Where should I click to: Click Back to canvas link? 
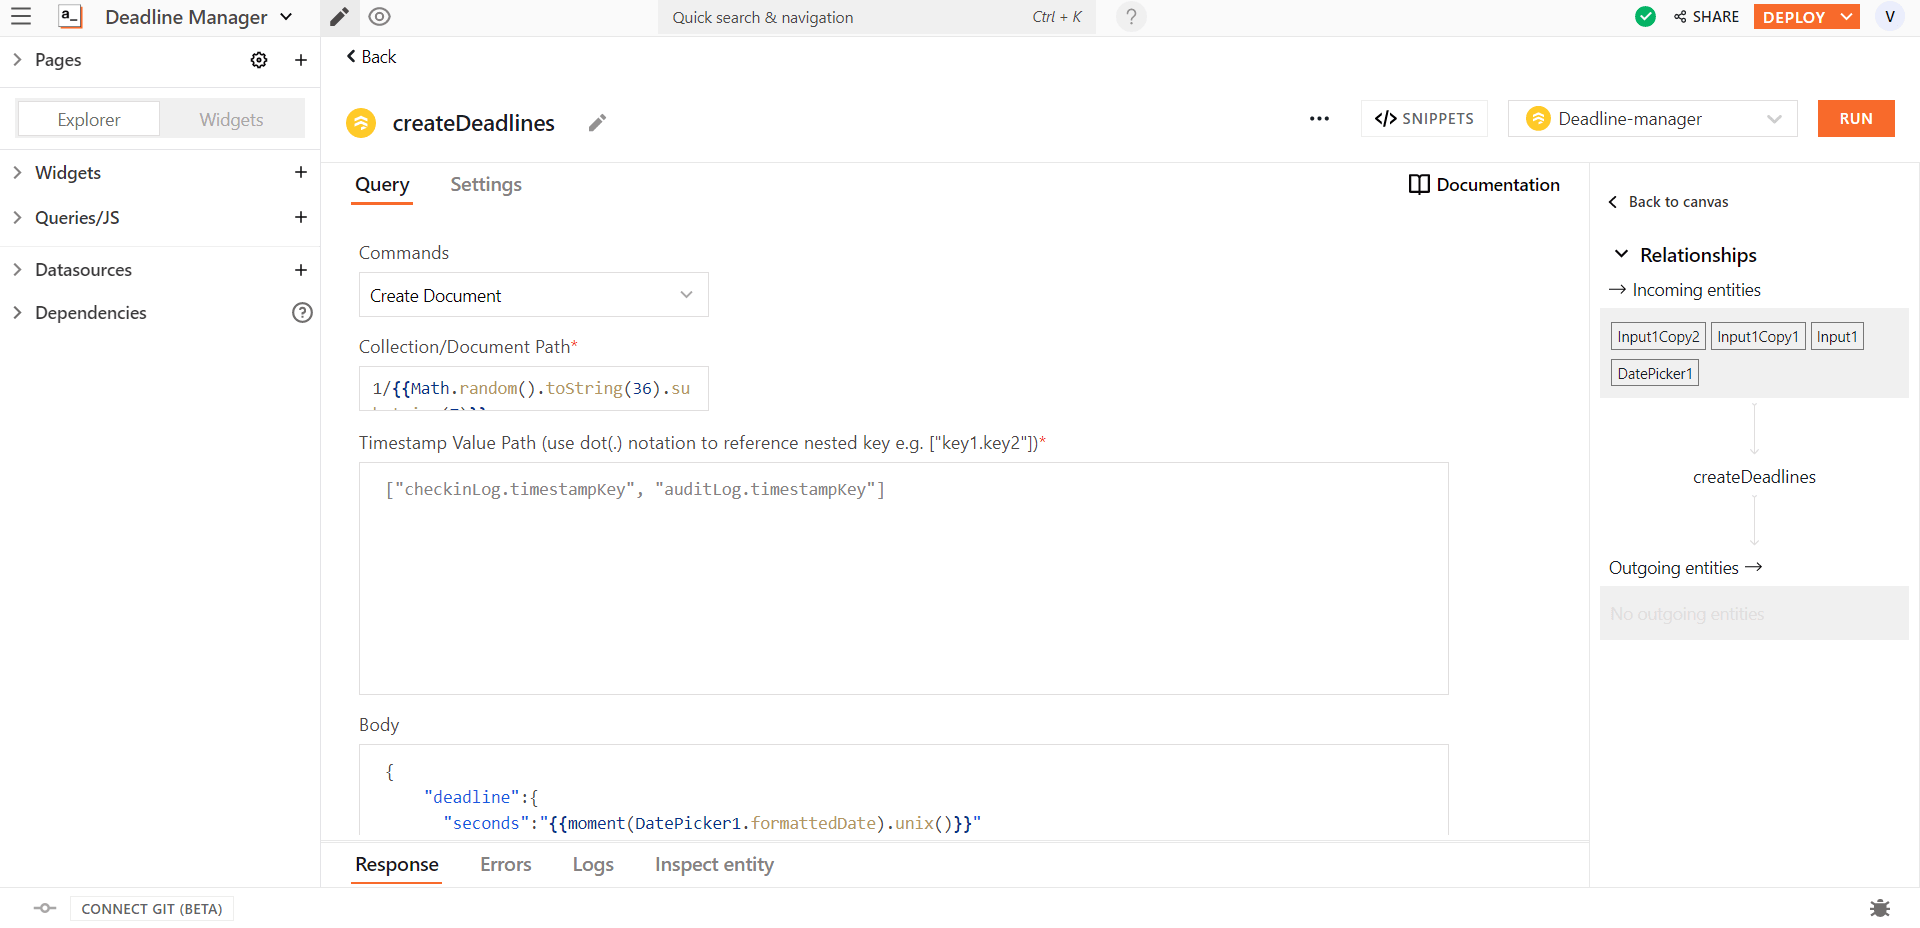1677,202
